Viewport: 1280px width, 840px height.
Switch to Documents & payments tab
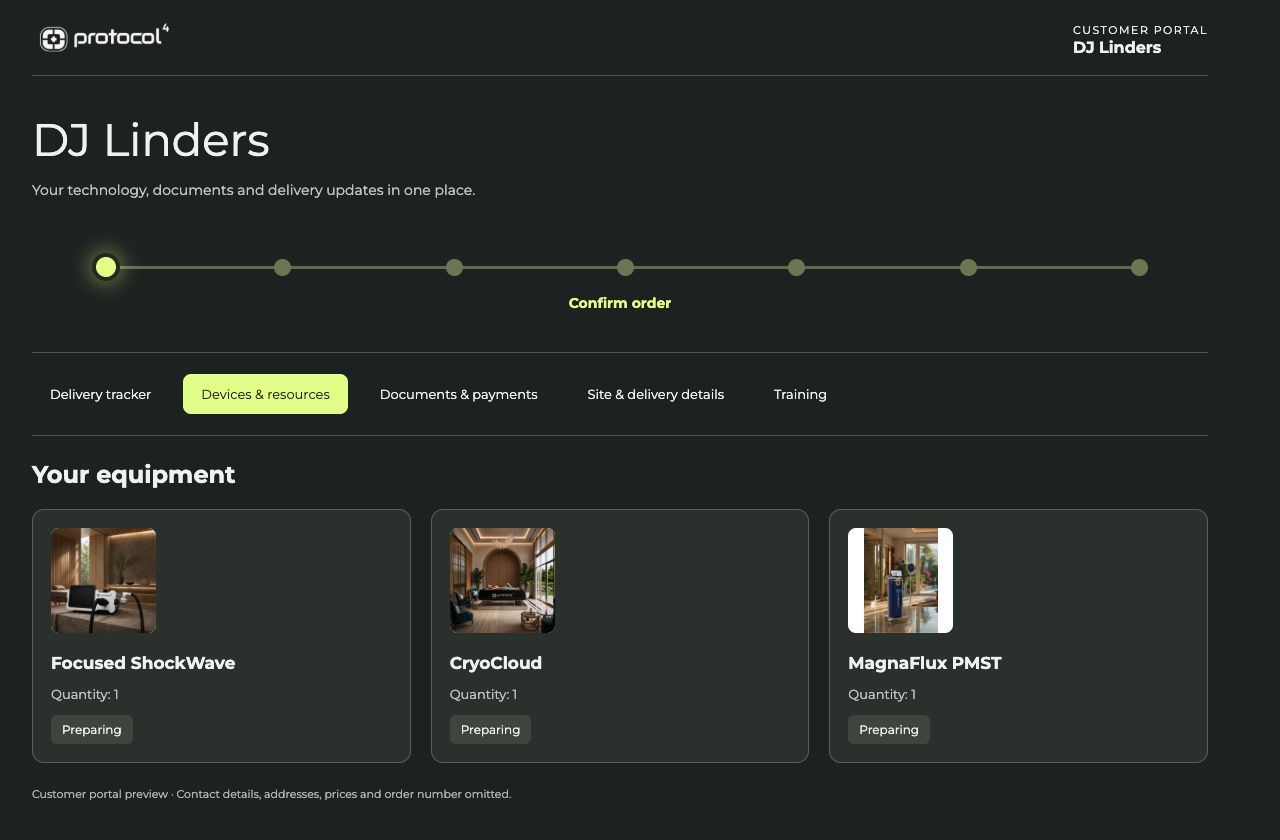(x=458, y=394)
